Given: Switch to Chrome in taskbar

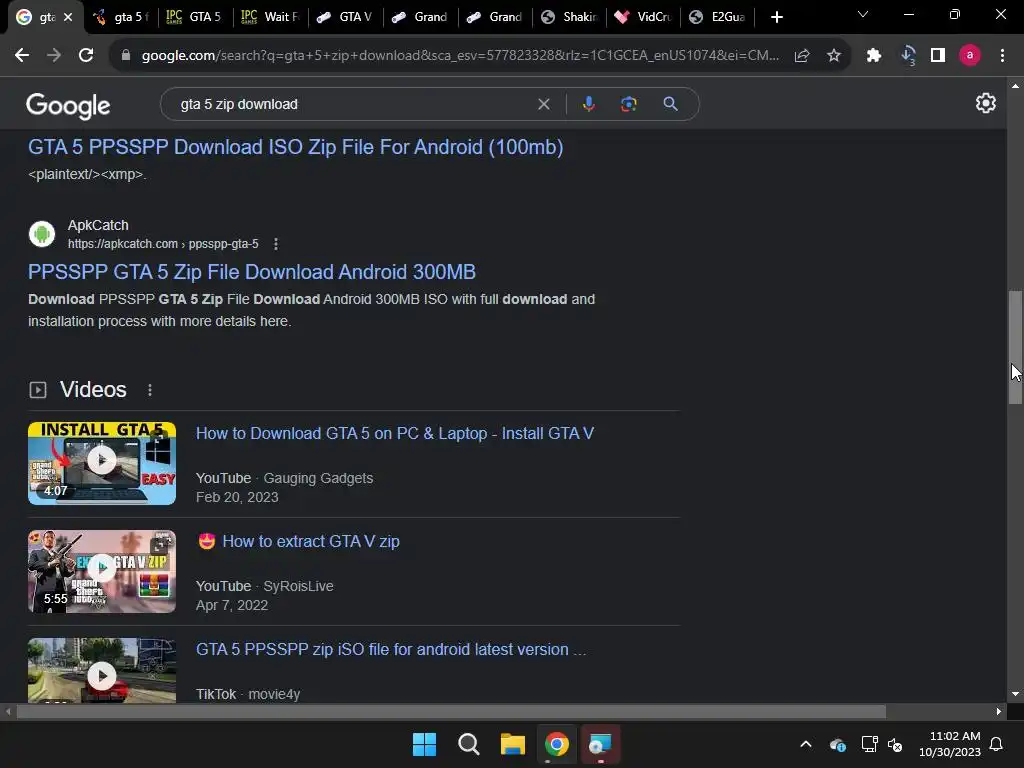Looking at the screenshot, I should tap(557, 744).
